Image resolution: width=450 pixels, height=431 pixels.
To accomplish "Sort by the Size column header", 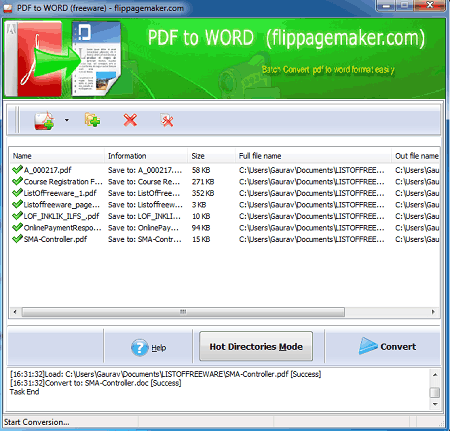I will [x=211, y=156].
